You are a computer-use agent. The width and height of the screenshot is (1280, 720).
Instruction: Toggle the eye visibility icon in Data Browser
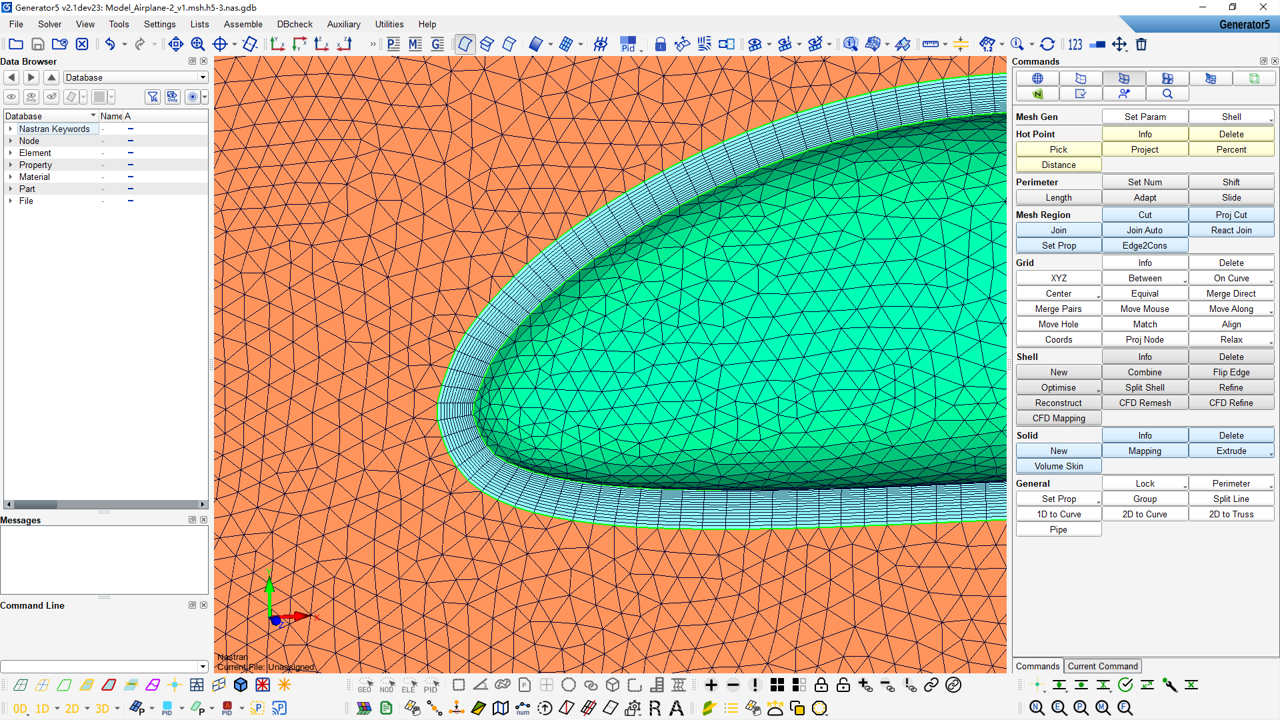pos(11,97)
